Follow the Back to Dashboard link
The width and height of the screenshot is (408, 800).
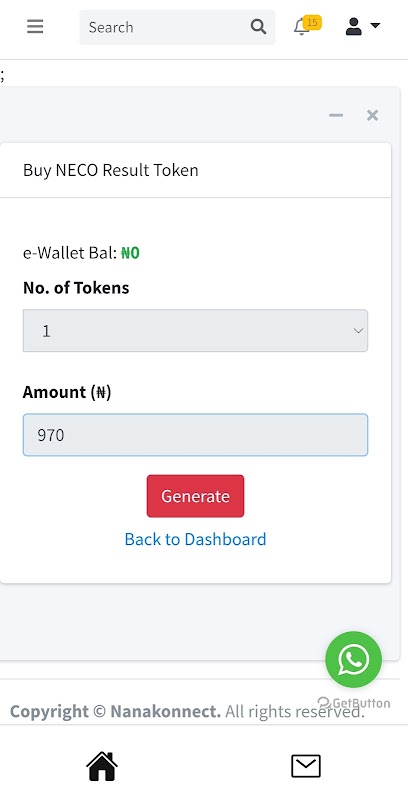pyautogui.click(x=195, y=539)
